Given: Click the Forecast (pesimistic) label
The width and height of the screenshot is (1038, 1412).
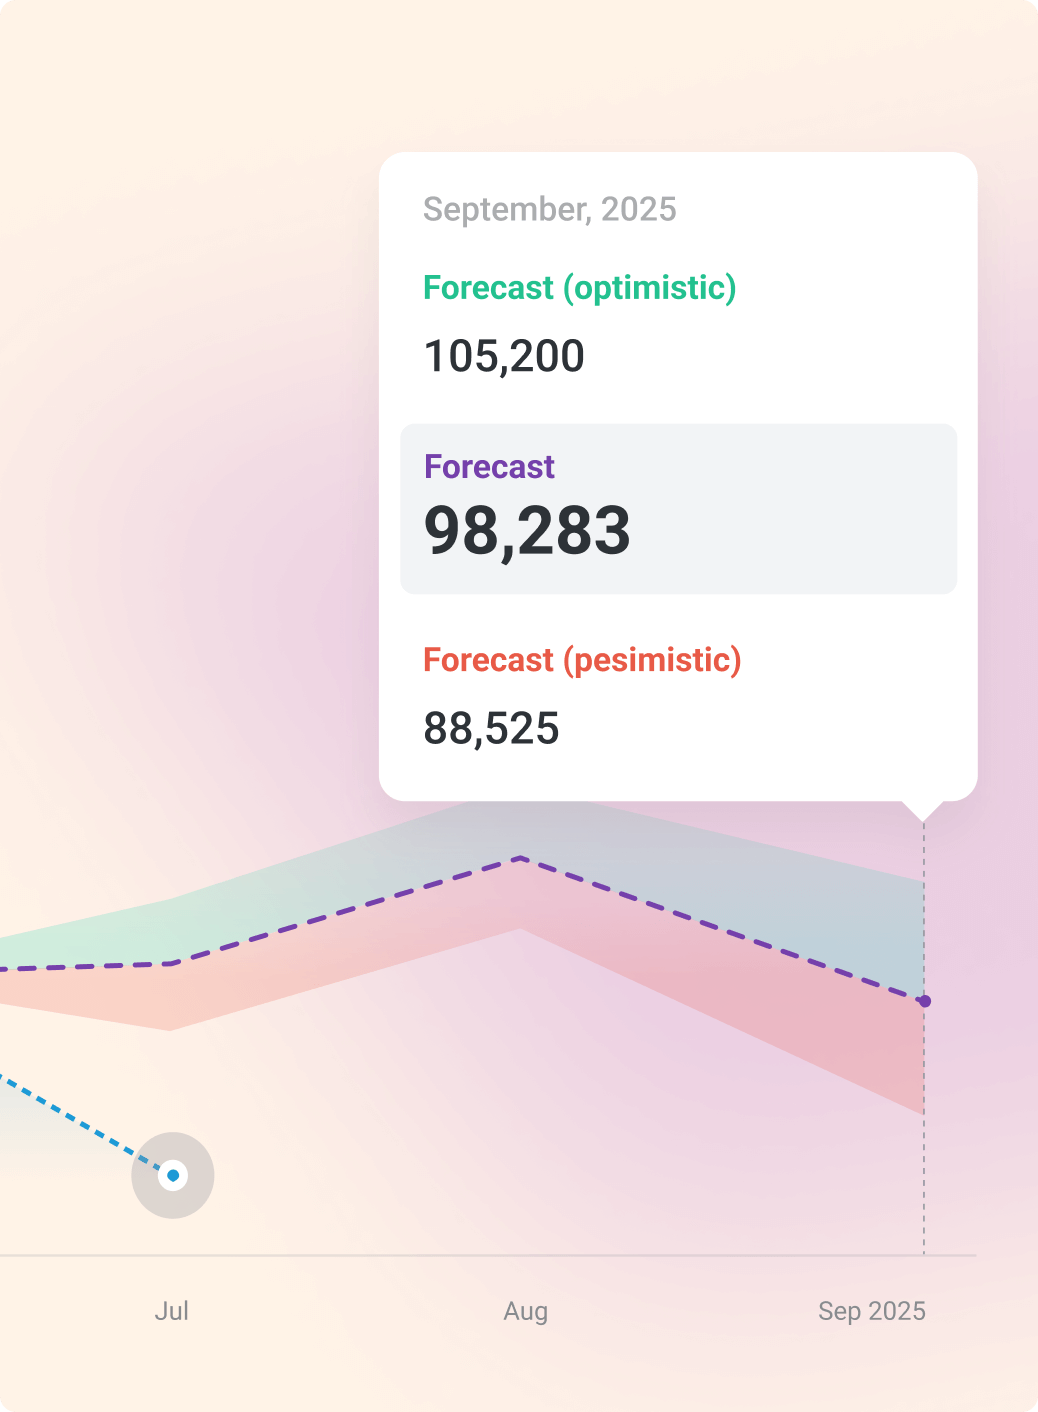Looking at the screenshot, I should tap(582, 660).
